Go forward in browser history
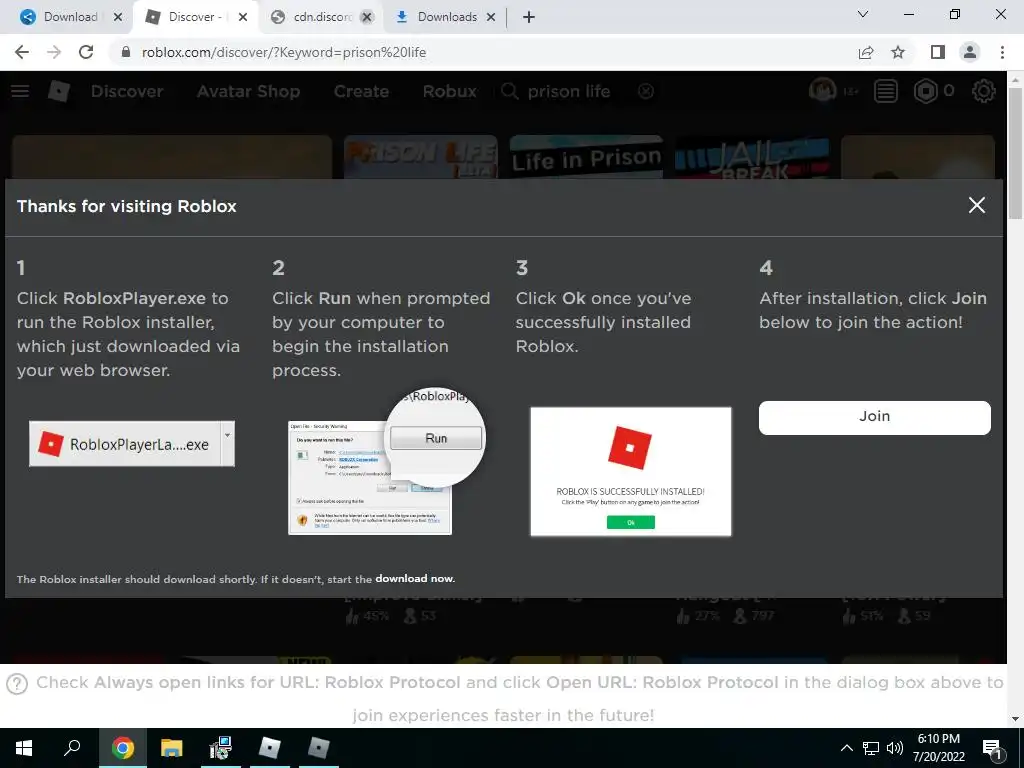This screenshot has height=768, width=1024. pos(54,52)
